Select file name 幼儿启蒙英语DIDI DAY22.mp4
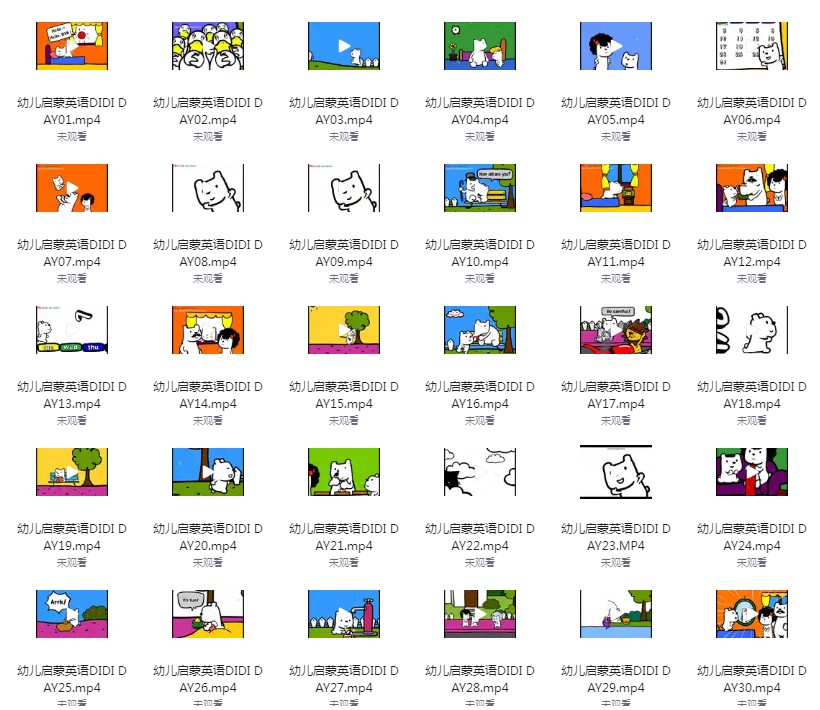Screen dimensions: 820x710 (x=480, y=537)
